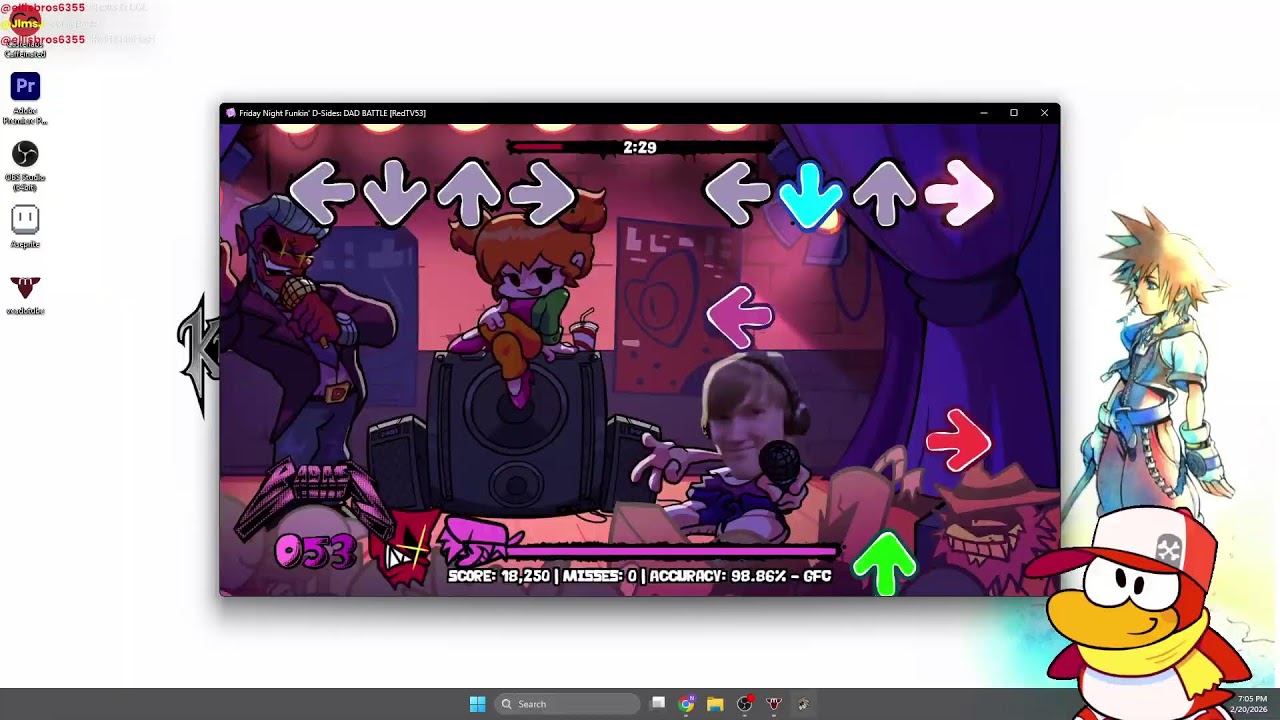This screenshot has width=1280, height=720.
Task: Open the Windows Start menu
Action: coord(477,704)
